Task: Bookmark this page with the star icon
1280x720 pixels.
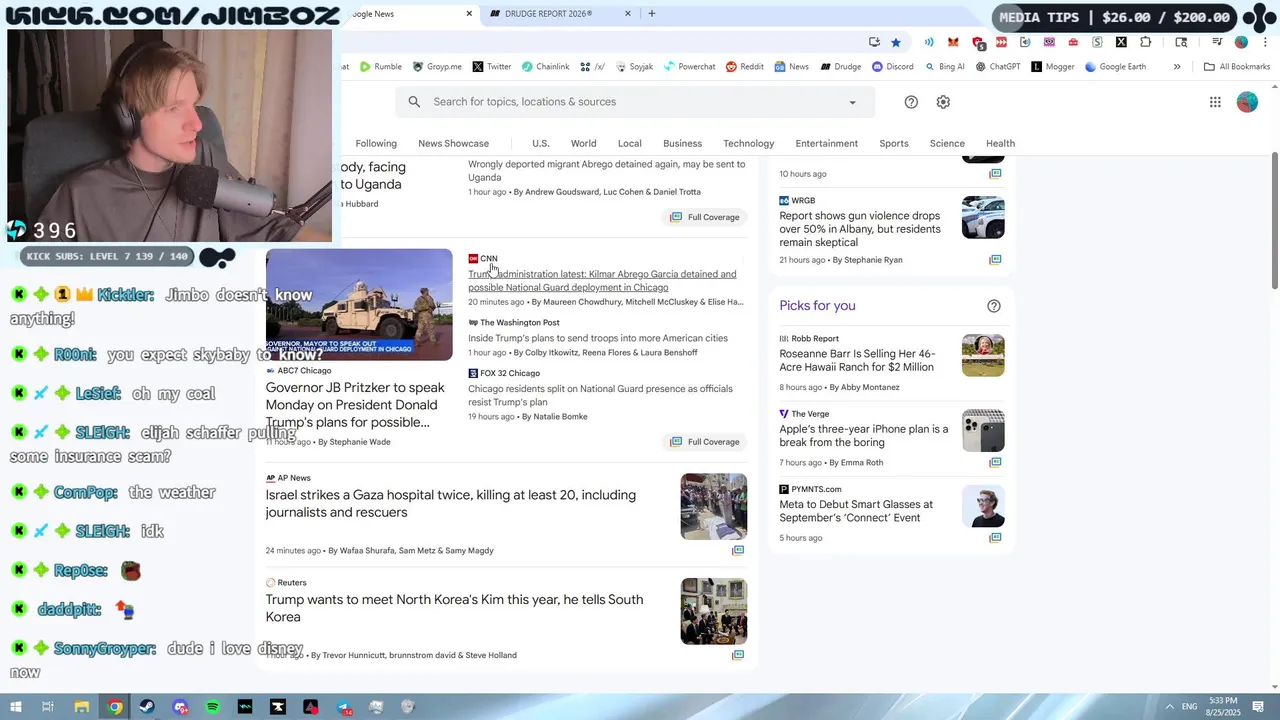Action: (896, 42)
